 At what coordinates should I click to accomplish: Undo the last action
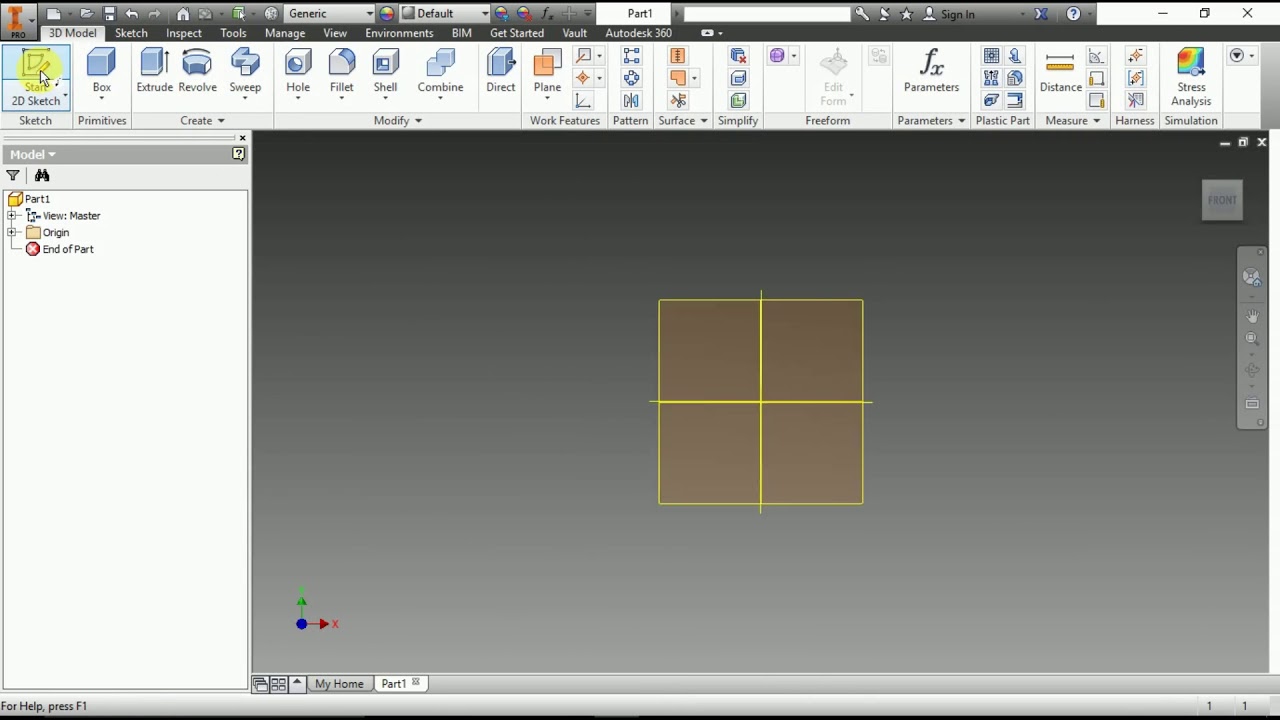coord(132,14)
